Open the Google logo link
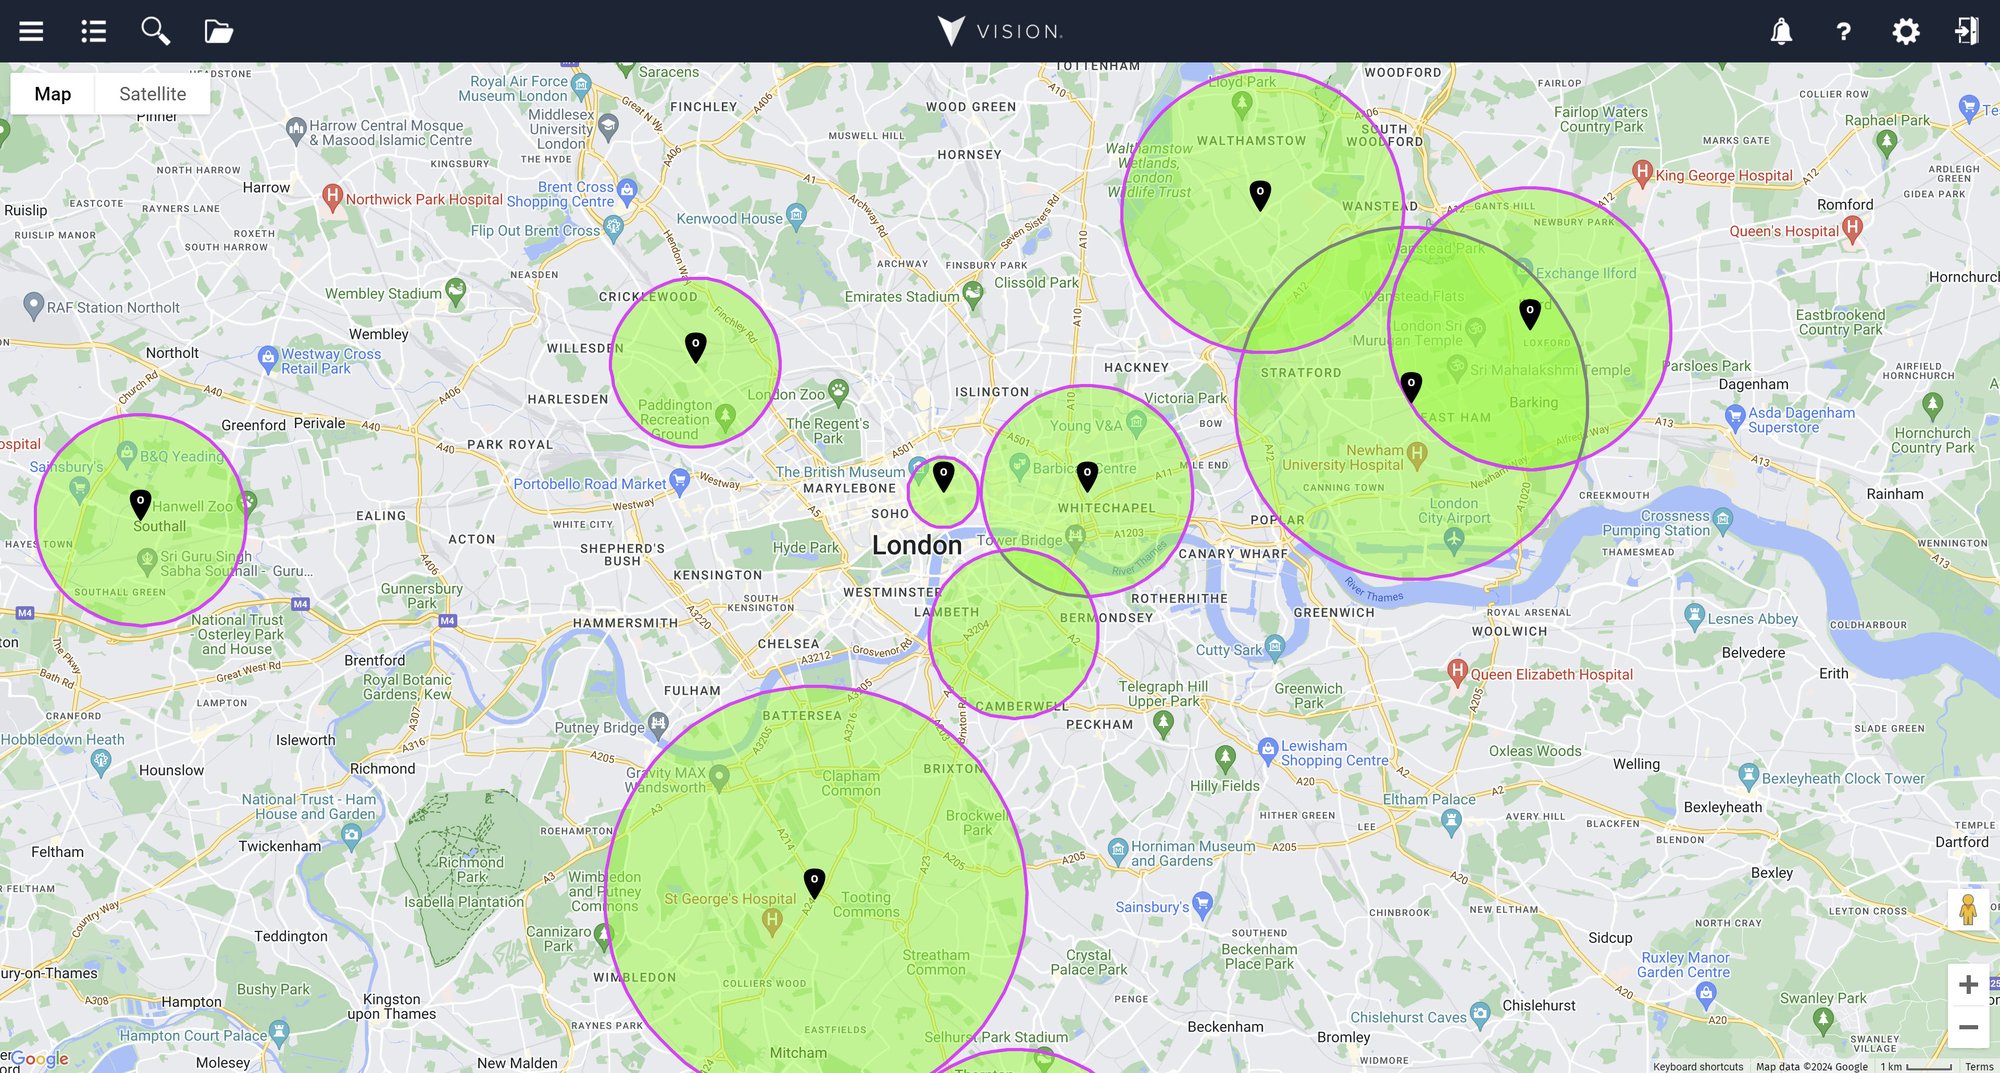The width and height of the screenshot is (2000, 1073). pyautogui.click(x=40, y=1059)
